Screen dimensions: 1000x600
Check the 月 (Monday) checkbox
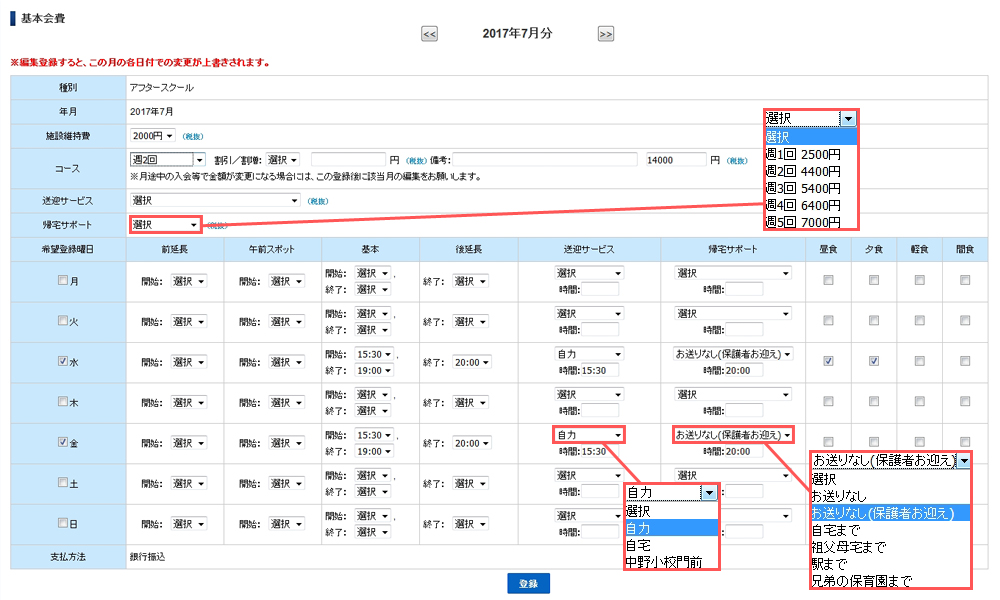[x=62, y=280]
